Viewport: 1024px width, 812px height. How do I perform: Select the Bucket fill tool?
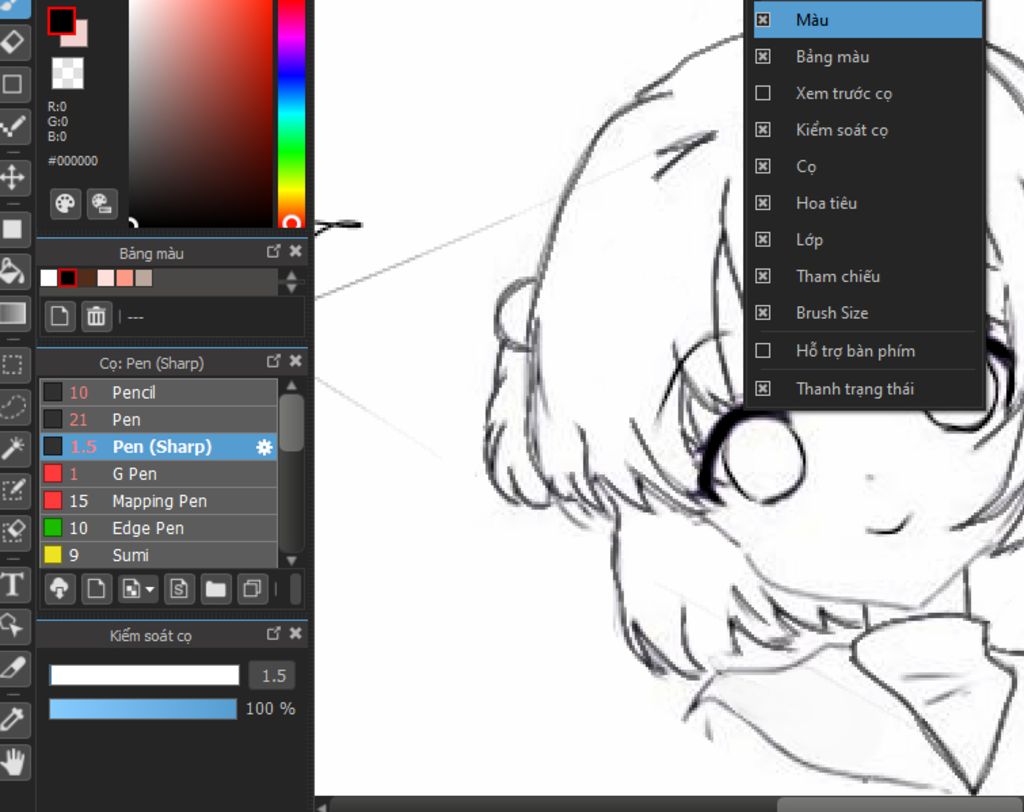tap(13, 271)
